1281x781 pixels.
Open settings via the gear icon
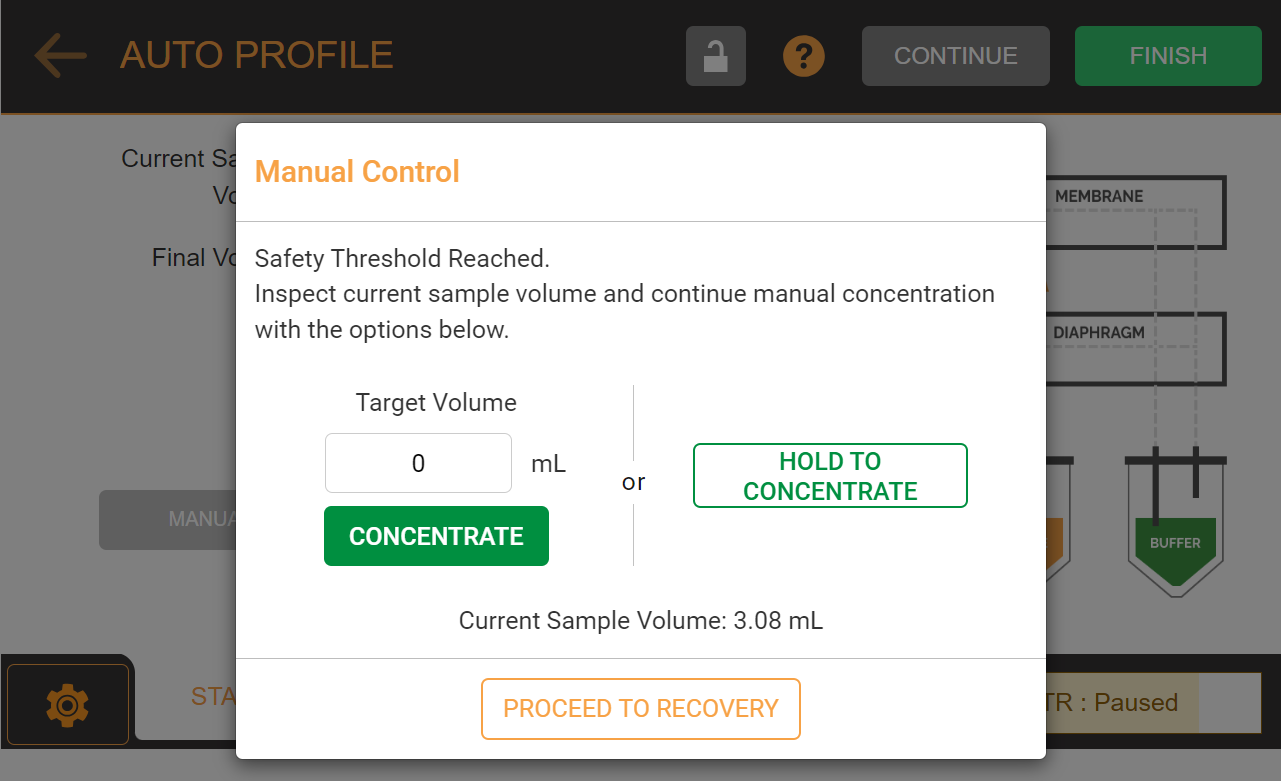point(68,705)
